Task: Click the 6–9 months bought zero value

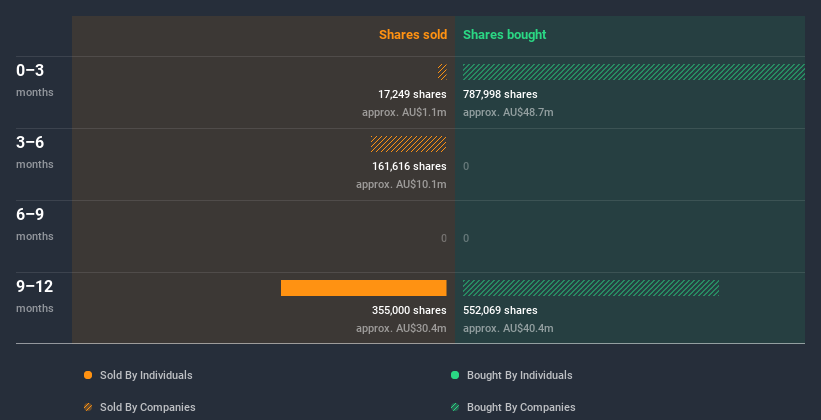Action: (466, 238)
